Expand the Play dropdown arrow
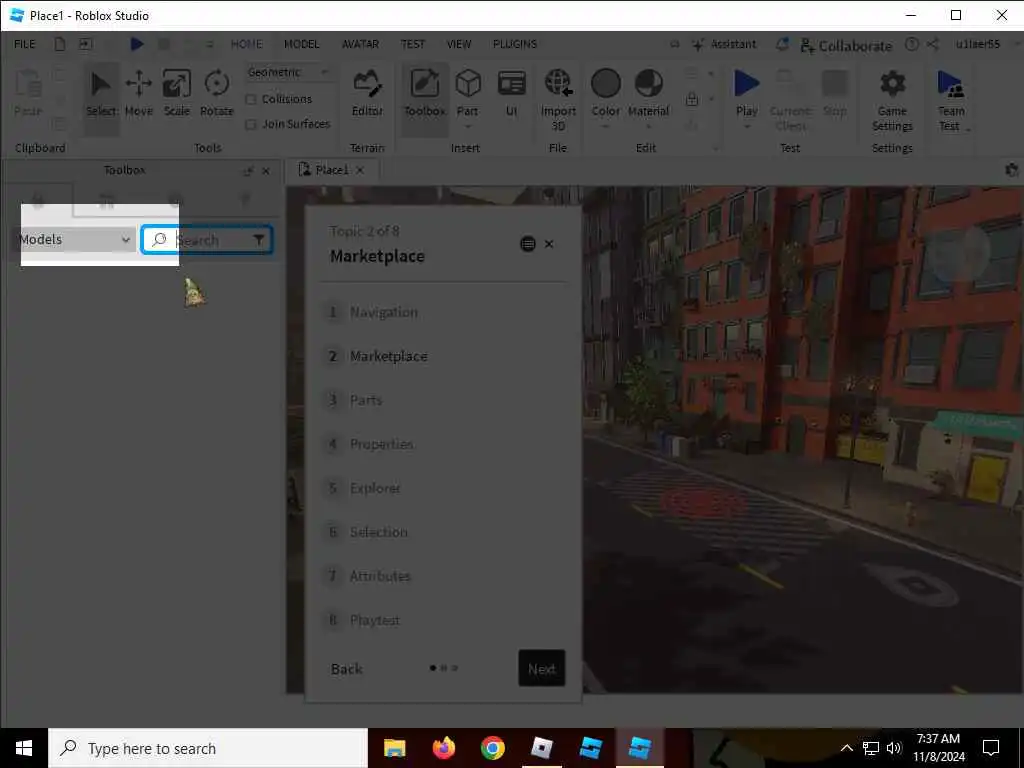This screenshot has width=1024, height=768. pos(746,127)
